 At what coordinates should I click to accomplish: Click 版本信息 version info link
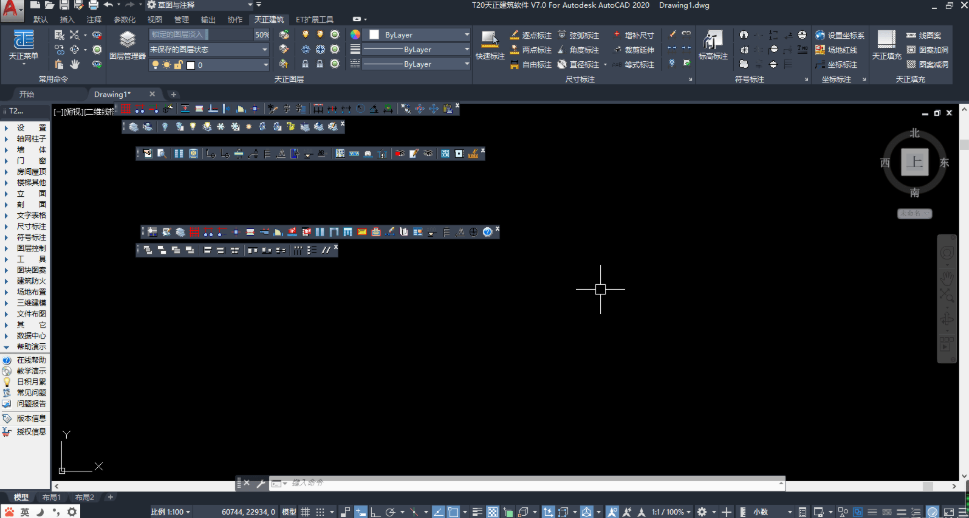25,418
